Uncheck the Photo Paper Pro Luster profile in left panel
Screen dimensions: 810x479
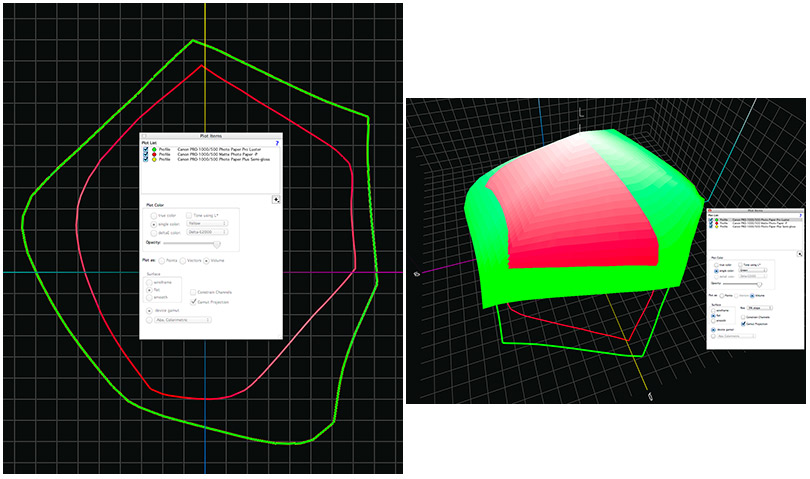(146, 149)
